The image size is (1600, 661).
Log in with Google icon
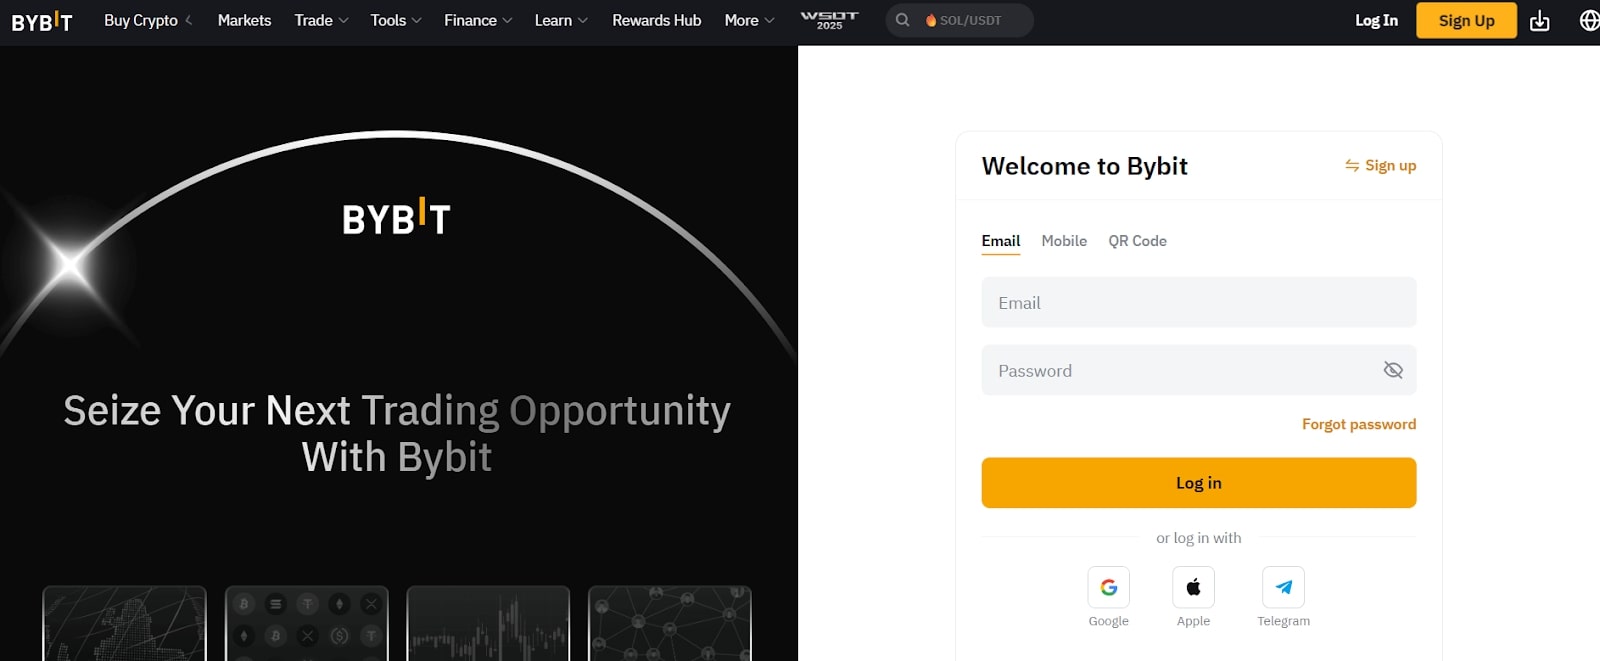(1108, 588)
